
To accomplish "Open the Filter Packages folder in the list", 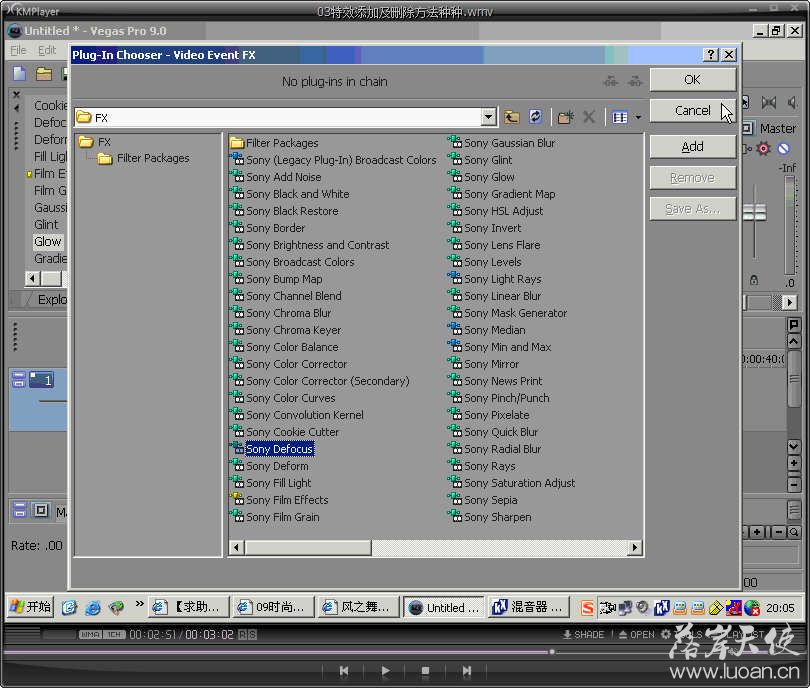I will (x=282, y=143).
